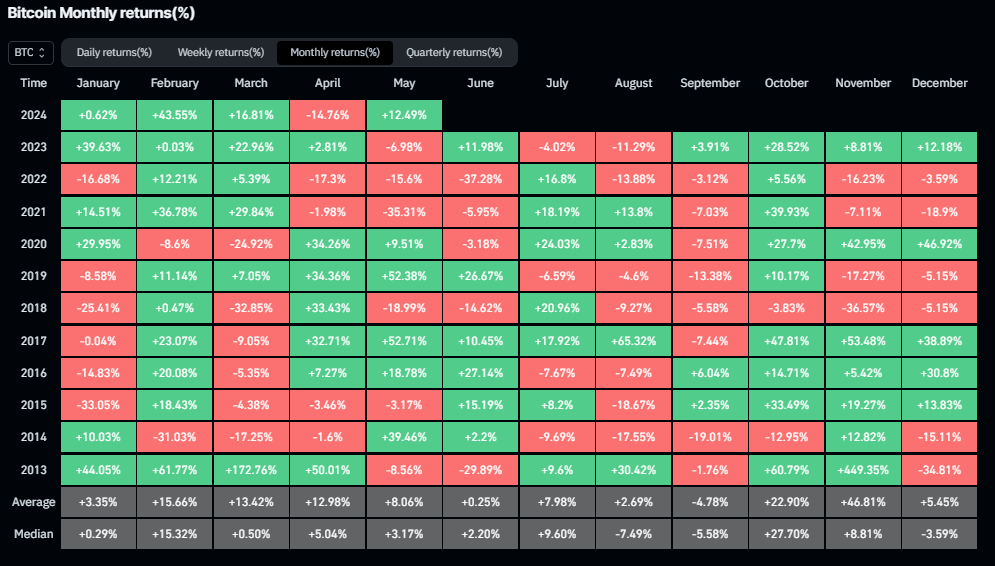Click the 2021 May -35.31% cell
This screenshot has height=566, width=995.
click(x=404, y=211)
